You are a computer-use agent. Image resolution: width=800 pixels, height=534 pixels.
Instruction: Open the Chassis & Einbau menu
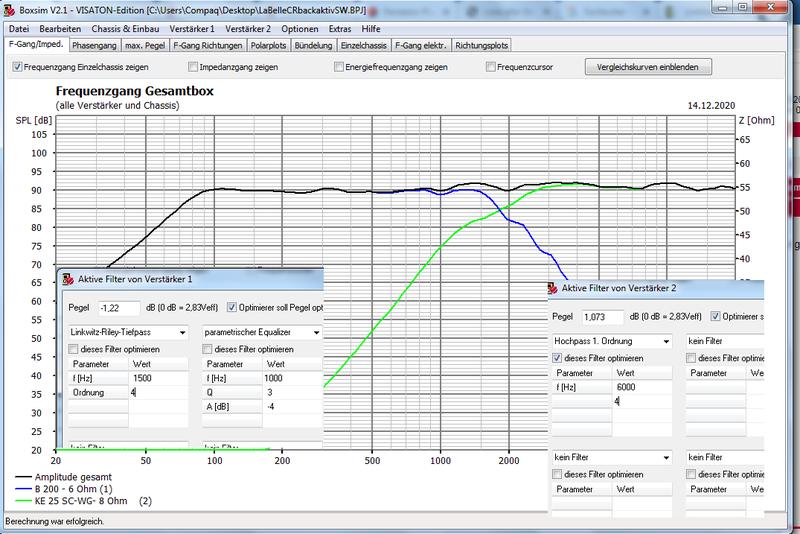pos(115,28)
